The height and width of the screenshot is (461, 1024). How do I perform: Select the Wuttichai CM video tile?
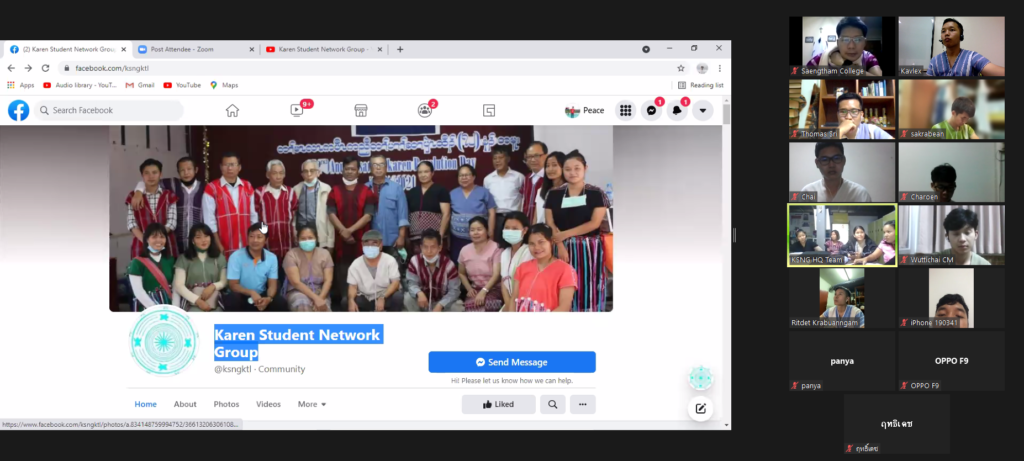click(x=952, y=235)
